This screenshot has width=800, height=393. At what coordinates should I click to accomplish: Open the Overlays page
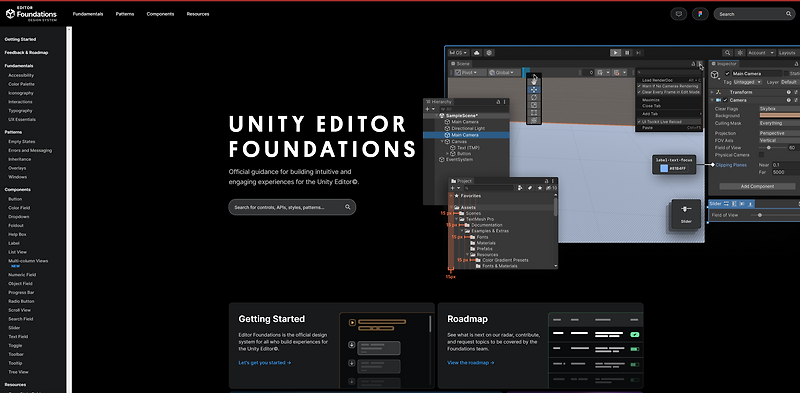[x=17, y=168]
